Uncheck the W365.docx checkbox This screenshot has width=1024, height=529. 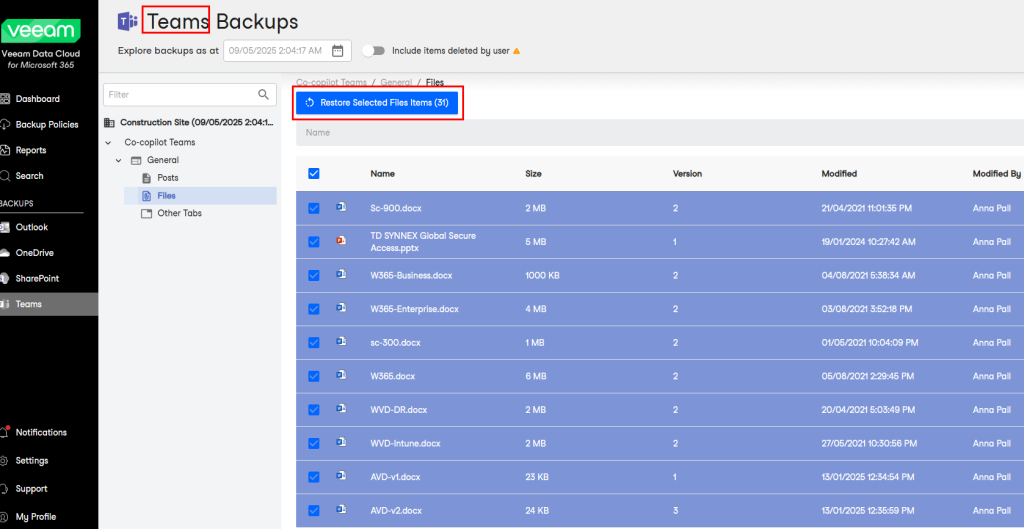(313, 376)
